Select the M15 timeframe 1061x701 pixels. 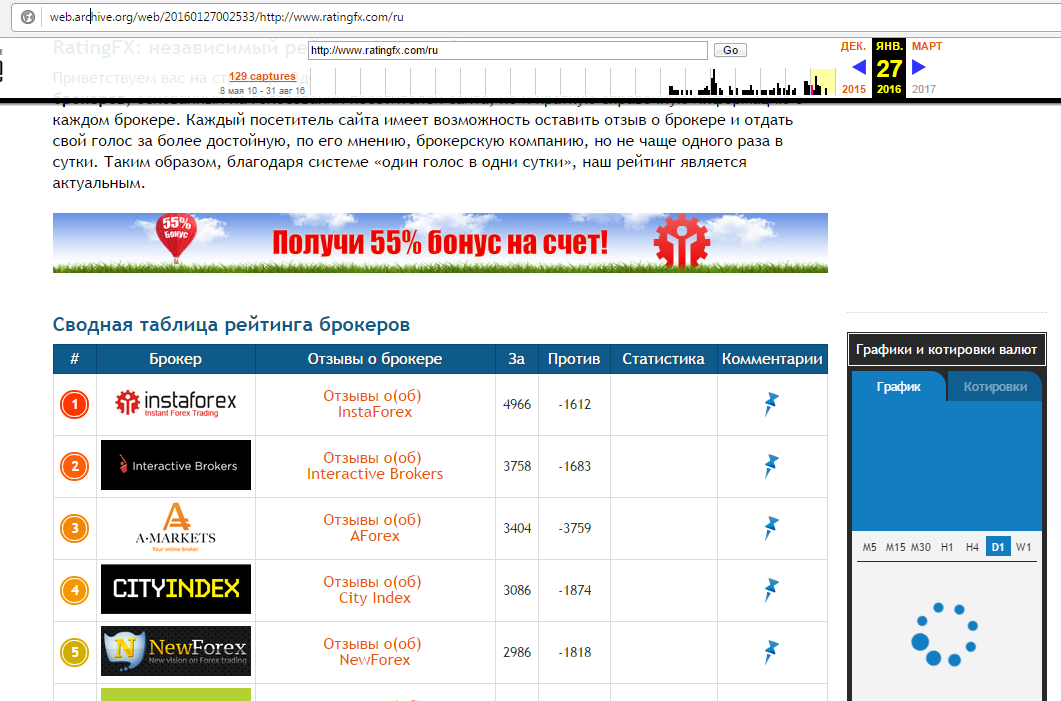coord(895,547)
